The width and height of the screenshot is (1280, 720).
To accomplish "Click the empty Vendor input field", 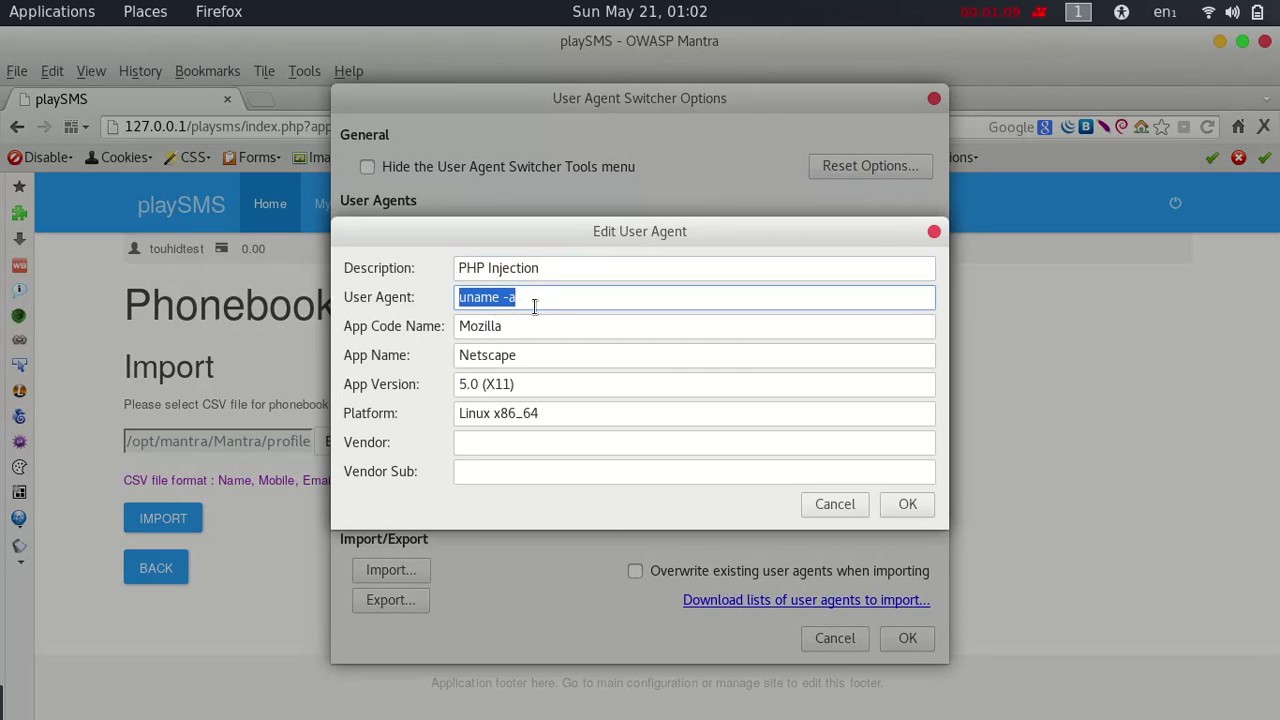I will click(695, 442).
